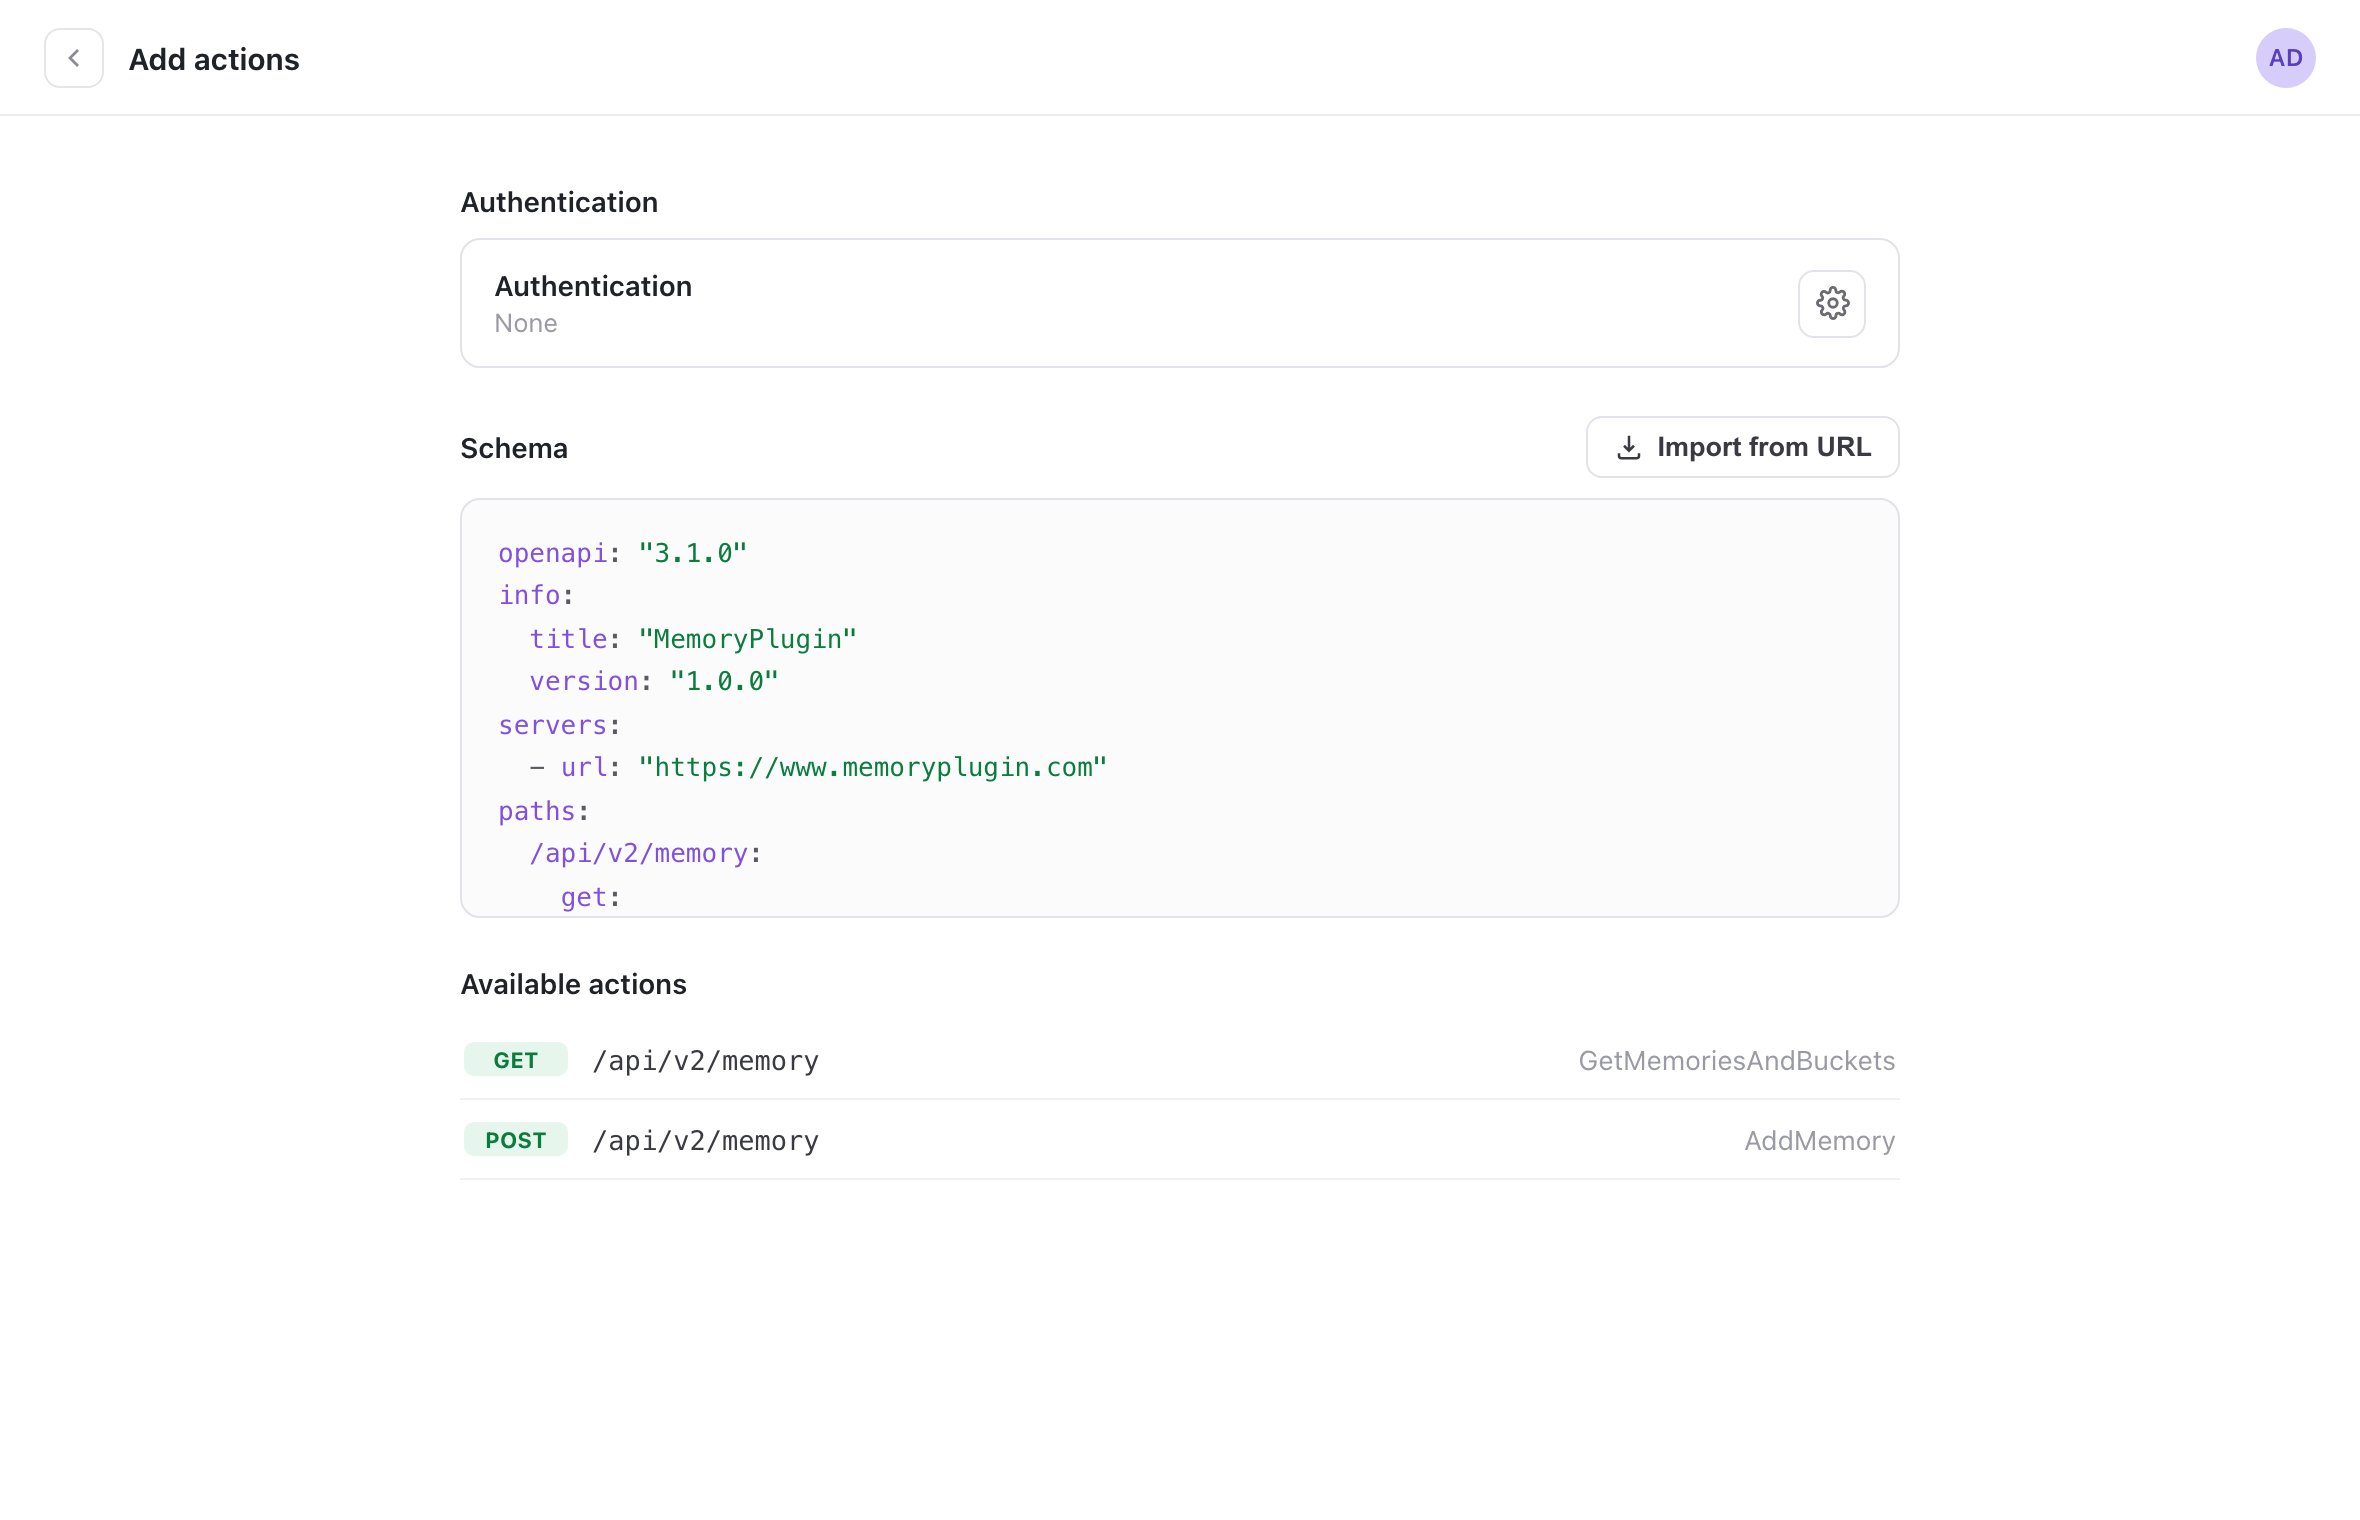Image resolution: width=2360 pixels, height=1520 pixels.
Task: Click the version "1.0.0" line in schema
Action: pos(654,681)
